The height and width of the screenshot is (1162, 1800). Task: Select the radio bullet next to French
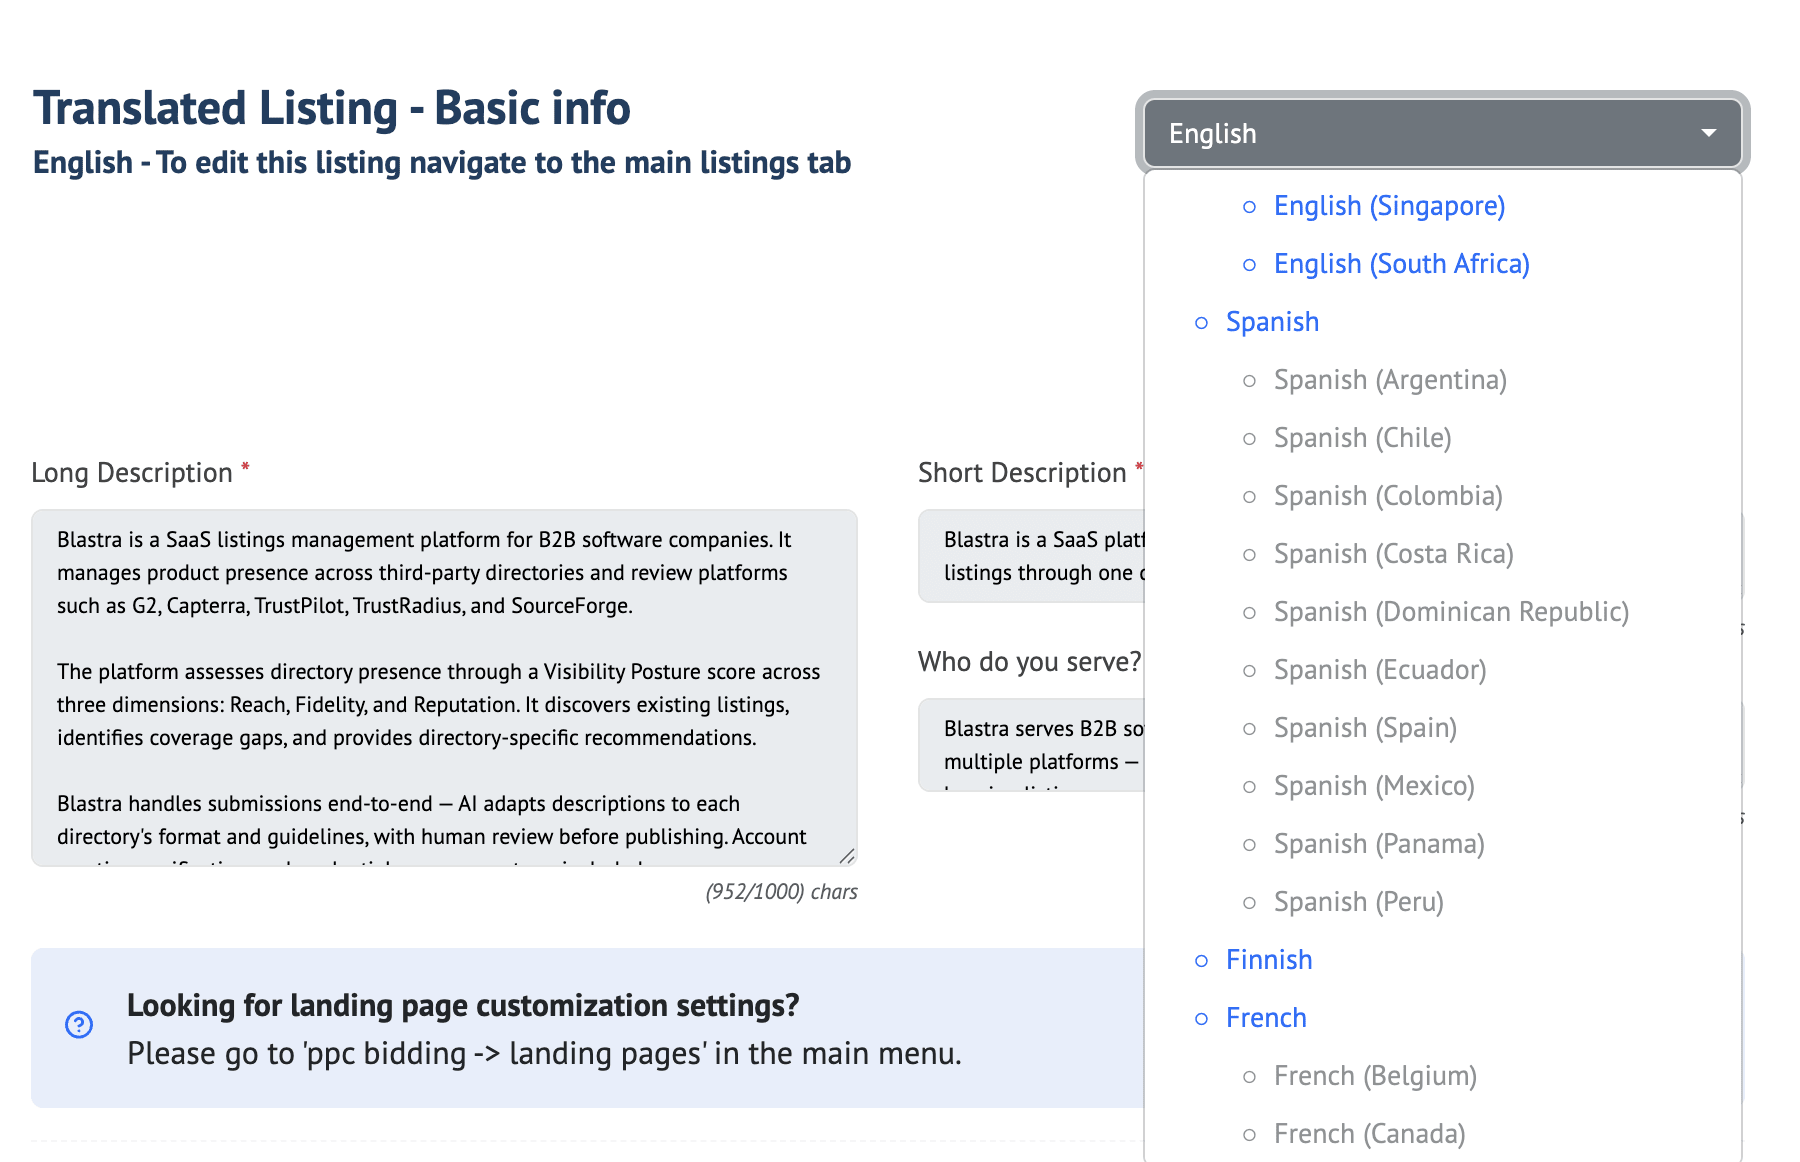[1200, 1018]
